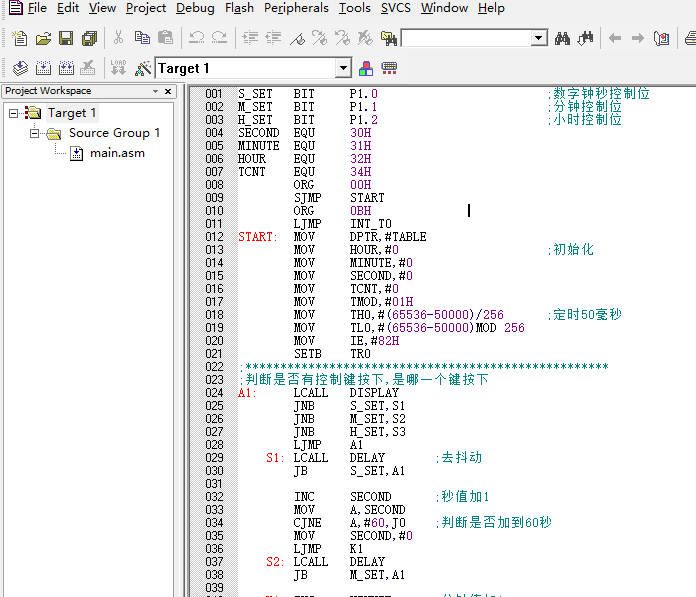The image size is (696, 597).
Task: Click the Build target icon
Action: 43,68
